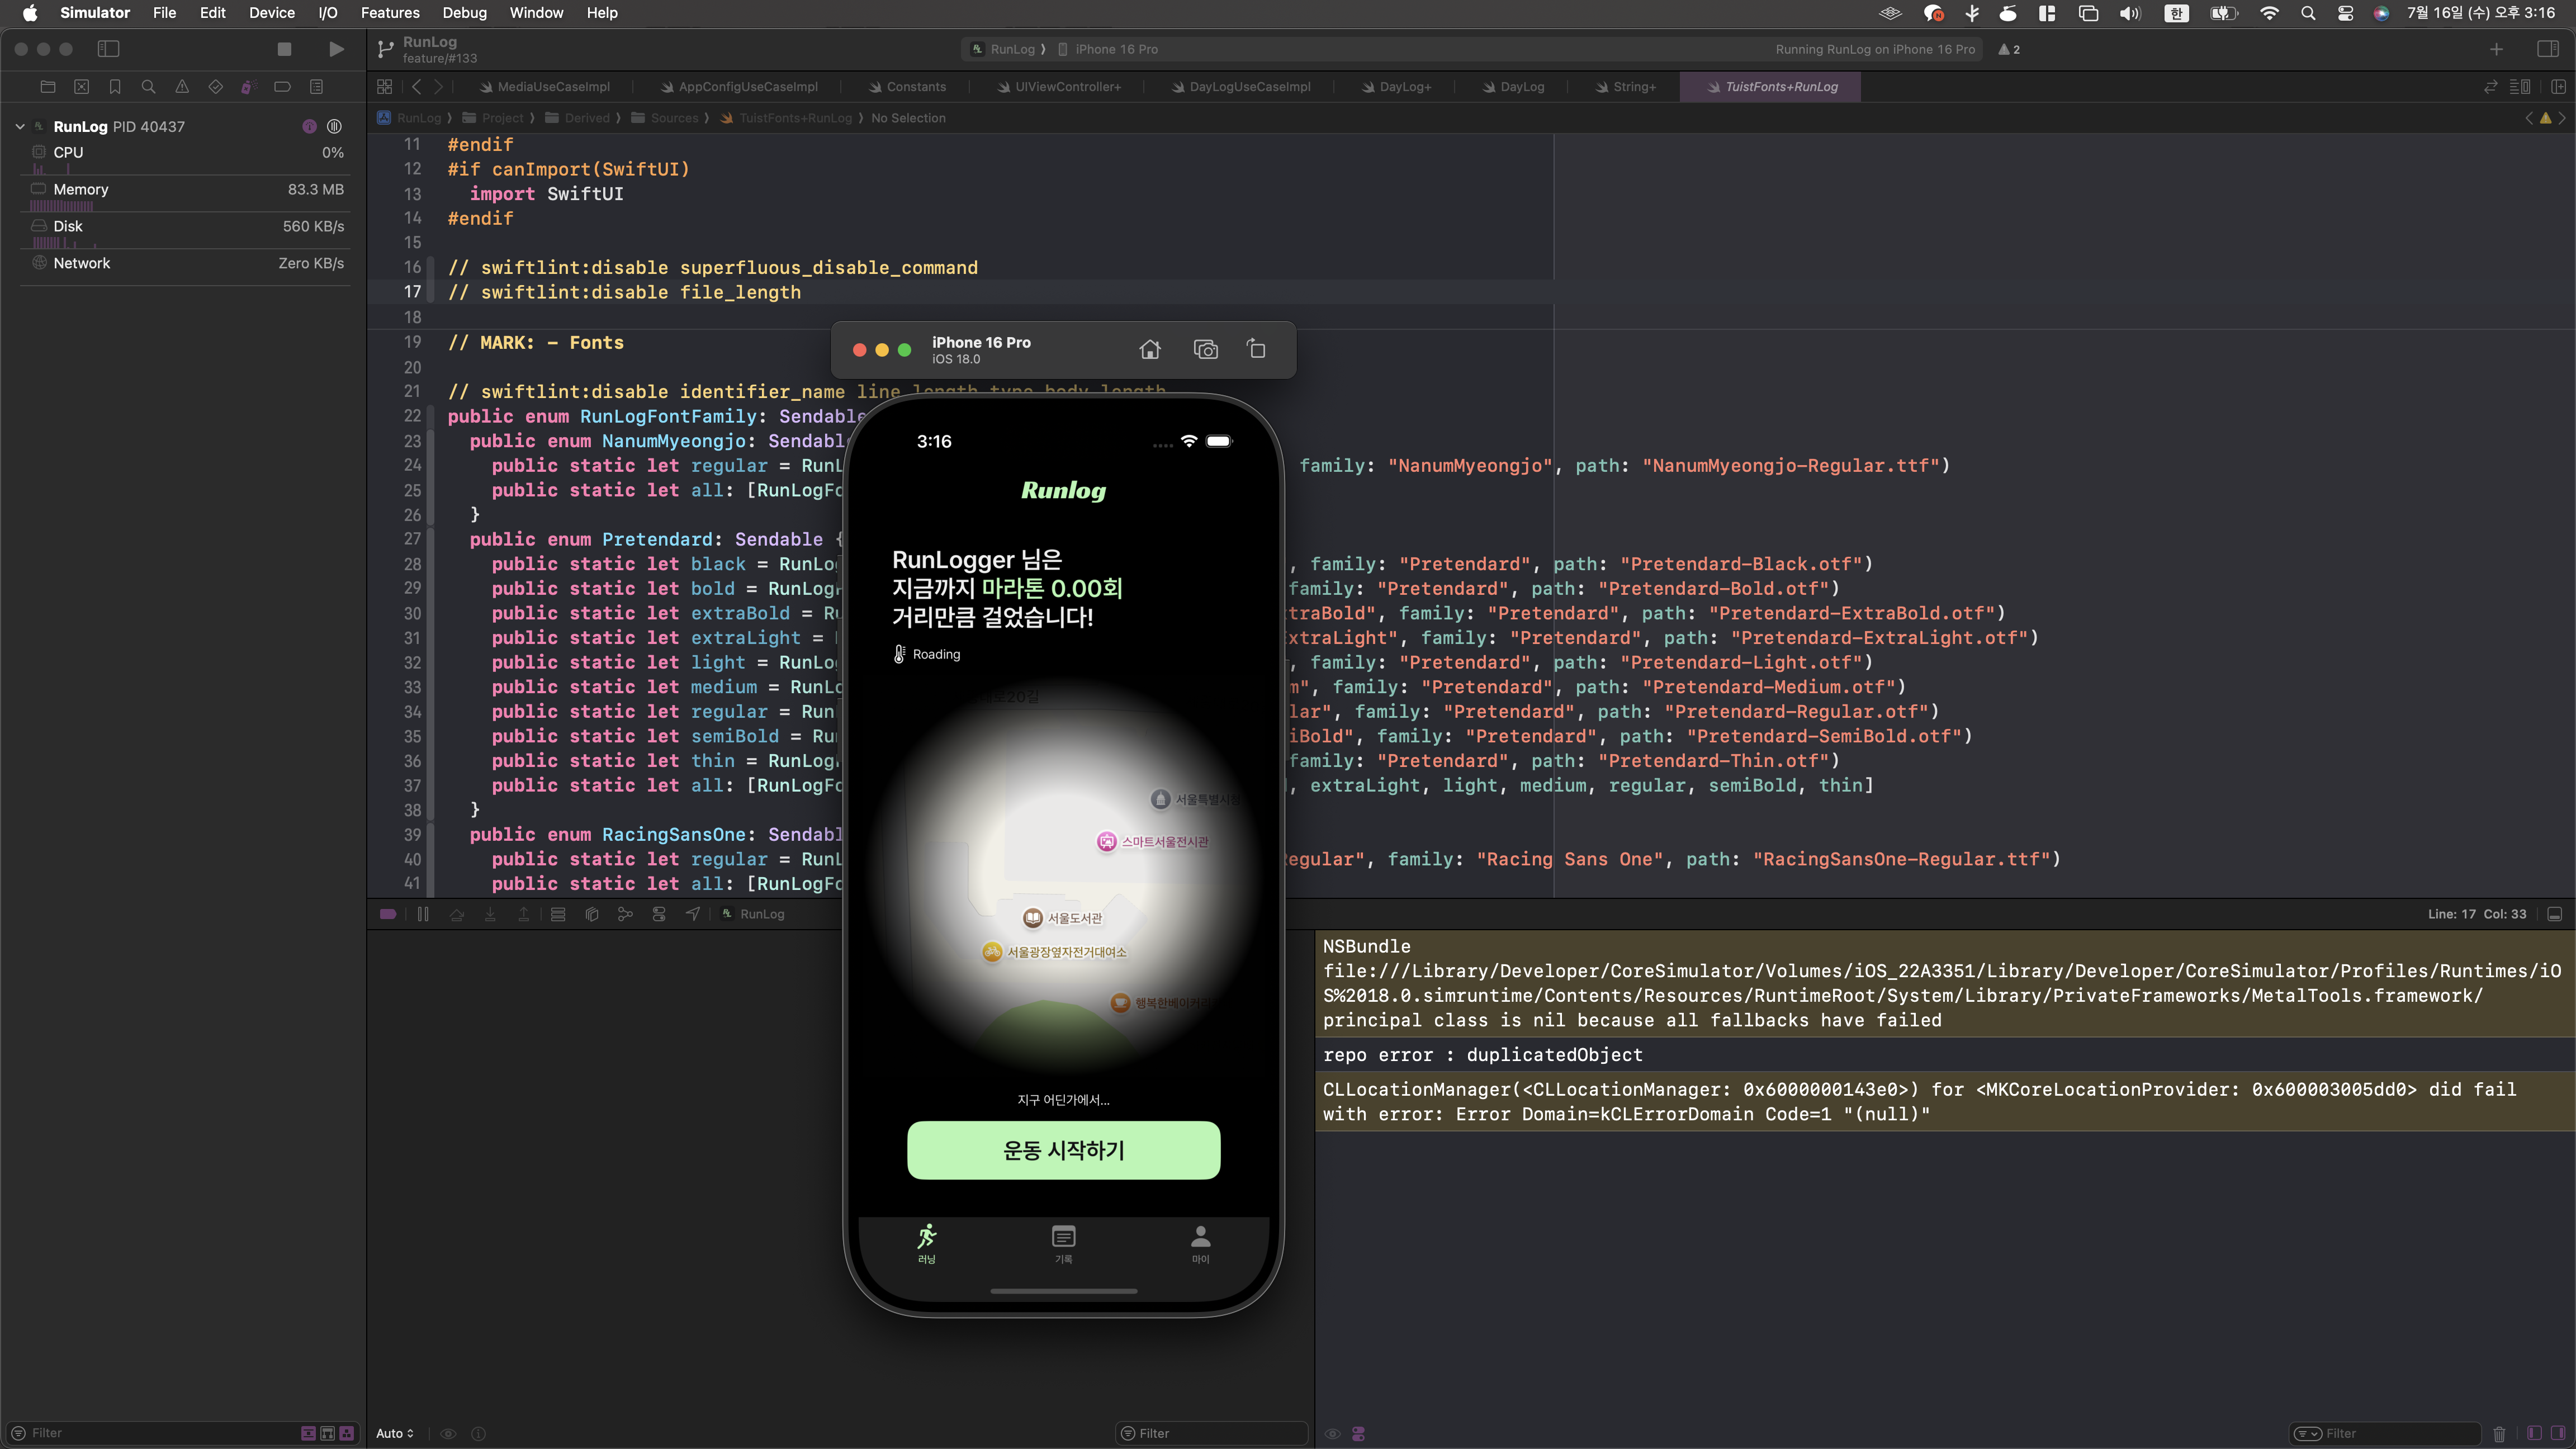2576x1449 pixels.
Task: Stop the running RunLog scheme
Action: (x=284, y=49)
